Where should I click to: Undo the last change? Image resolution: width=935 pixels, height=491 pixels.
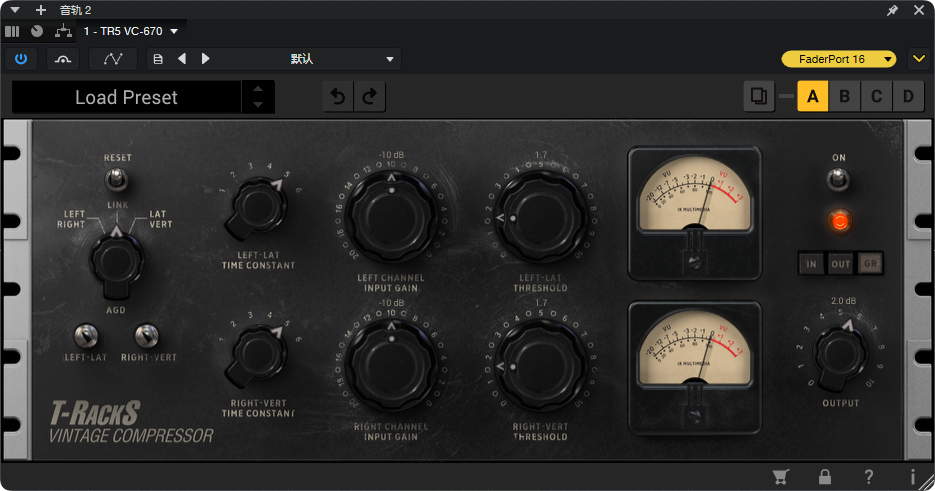(338, 97)
